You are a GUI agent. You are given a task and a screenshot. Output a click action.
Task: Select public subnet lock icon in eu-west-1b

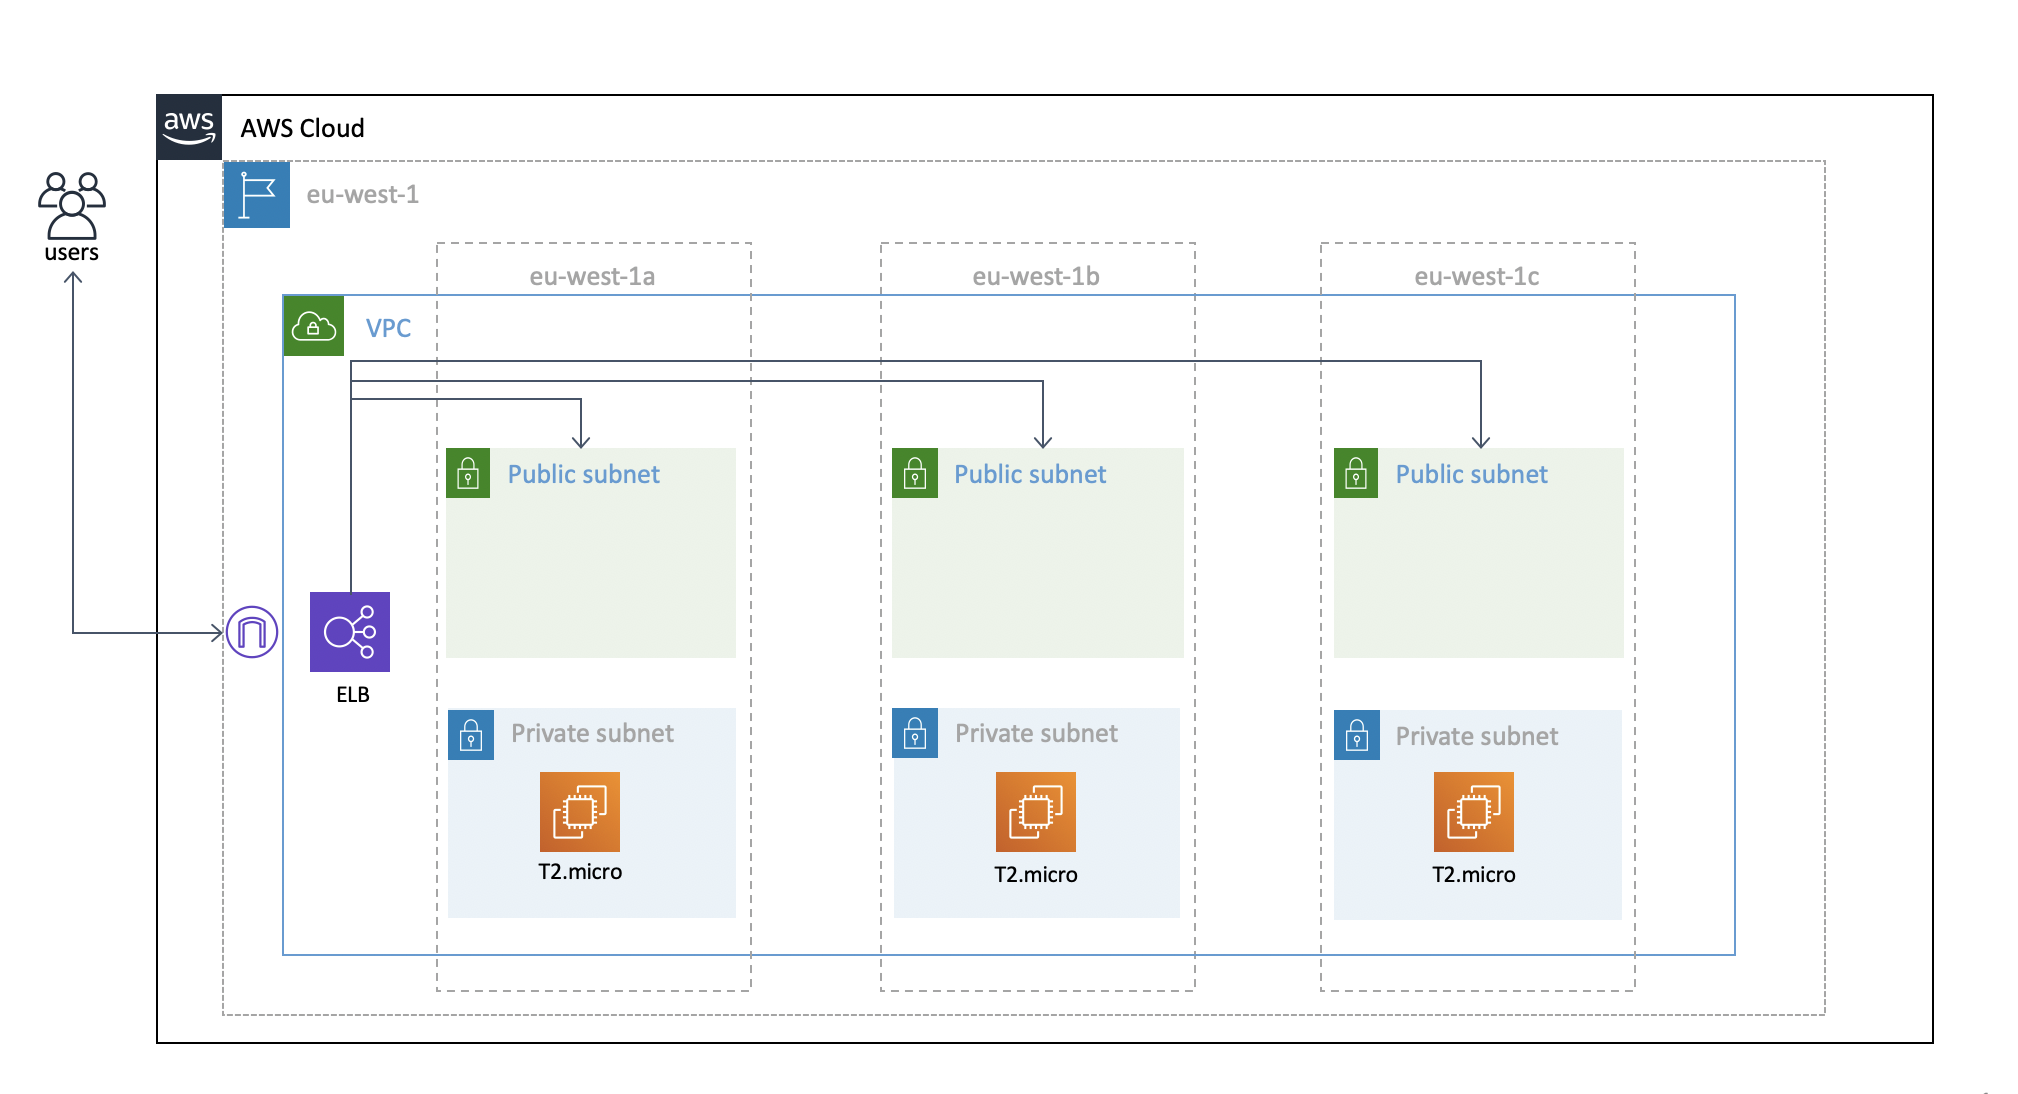[x=915, y=473]
